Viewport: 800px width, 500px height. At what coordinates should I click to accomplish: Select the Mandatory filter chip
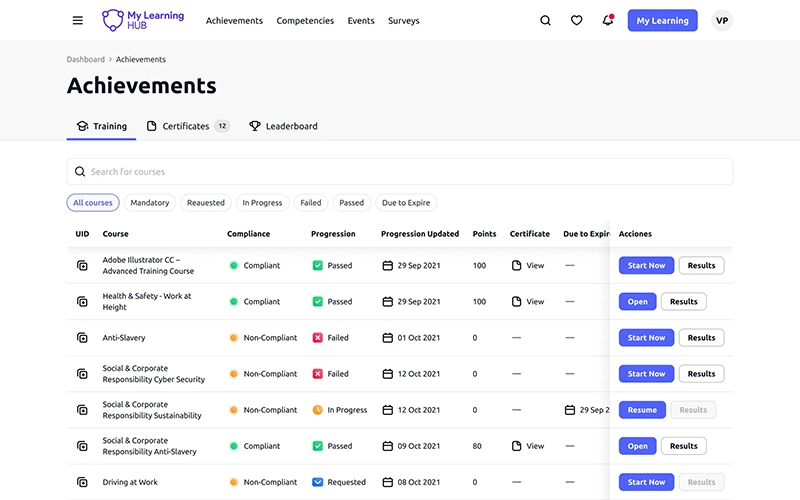point(150,203)
